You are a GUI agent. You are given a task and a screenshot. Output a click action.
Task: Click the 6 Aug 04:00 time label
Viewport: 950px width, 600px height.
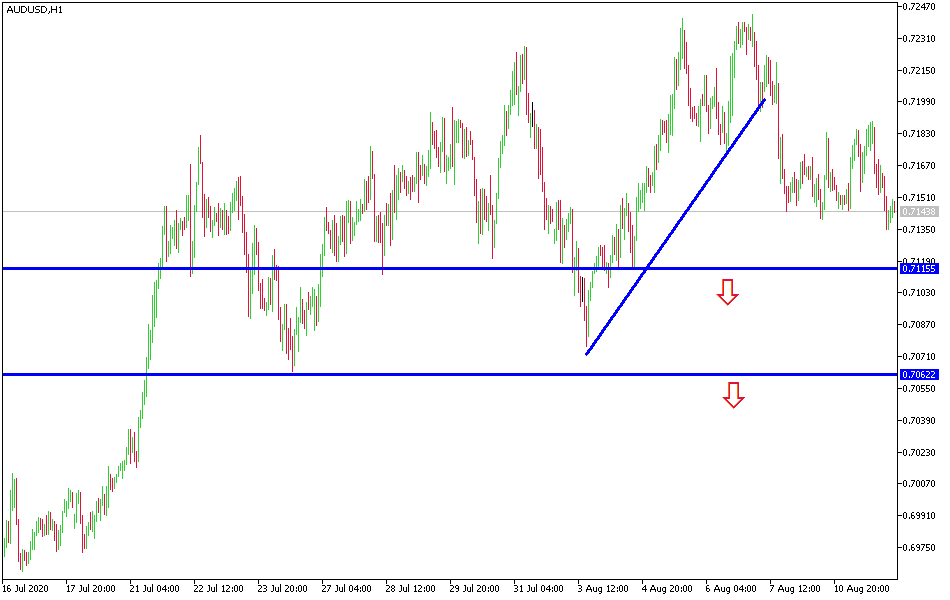point(731,588)
